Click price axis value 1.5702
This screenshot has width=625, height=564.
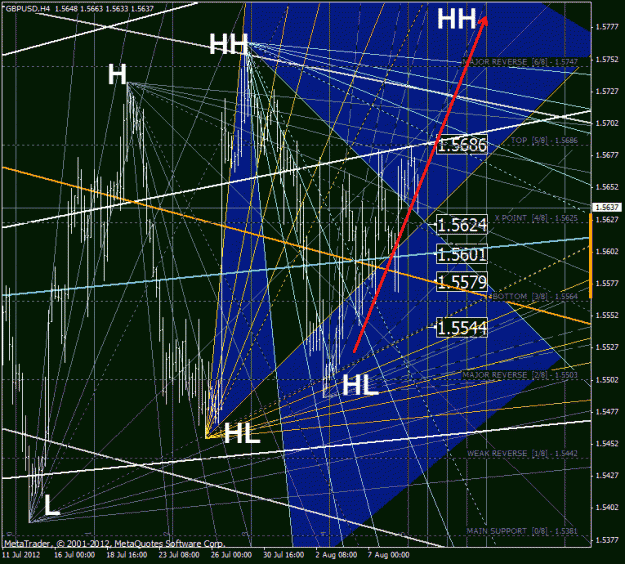pyautogui.click(x=607, y=123)
